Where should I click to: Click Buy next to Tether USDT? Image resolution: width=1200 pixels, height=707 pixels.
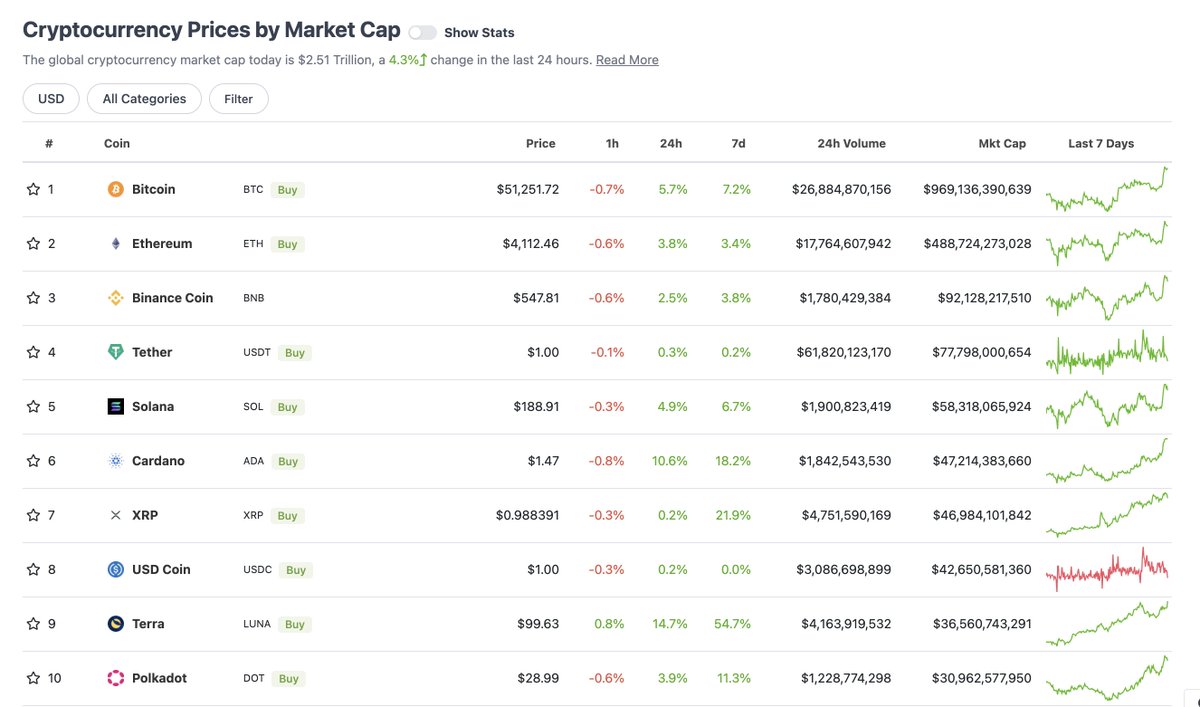coord(295,352)
